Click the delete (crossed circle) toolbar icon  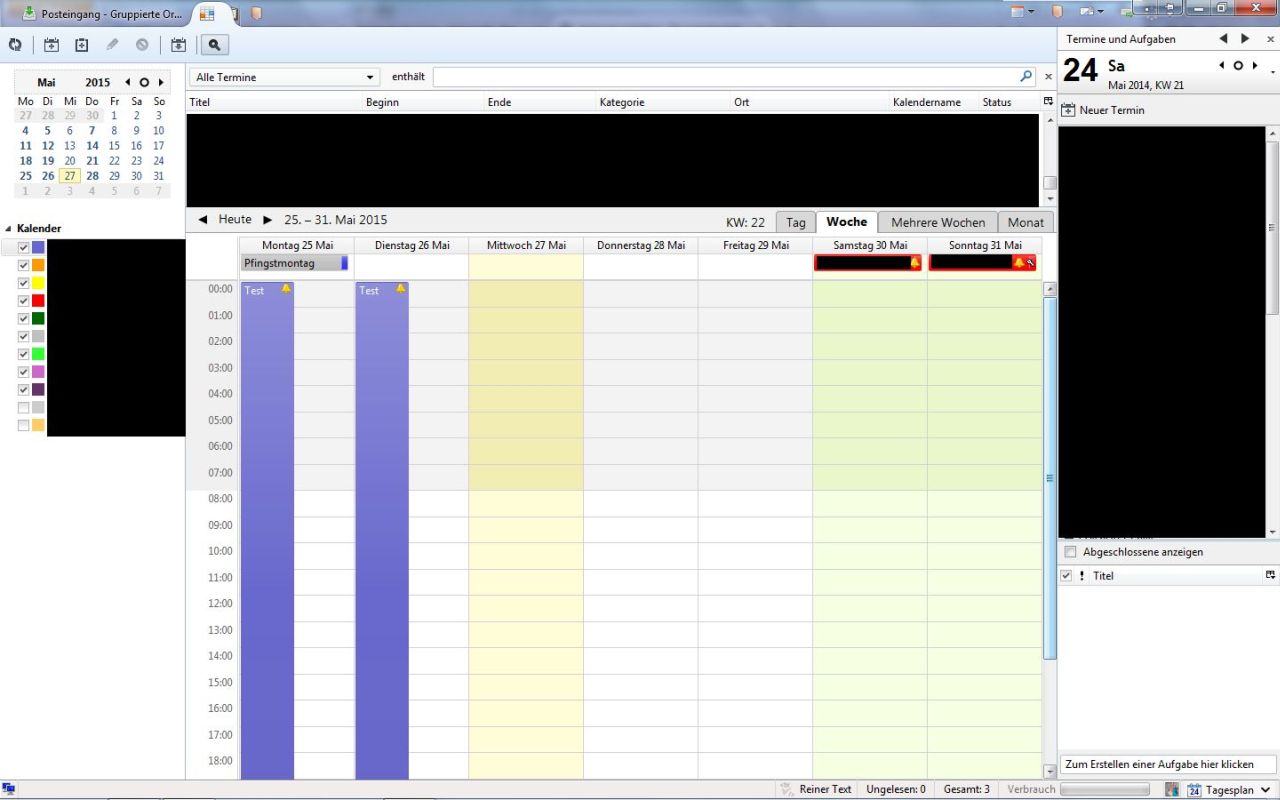(x=142, y=45)
